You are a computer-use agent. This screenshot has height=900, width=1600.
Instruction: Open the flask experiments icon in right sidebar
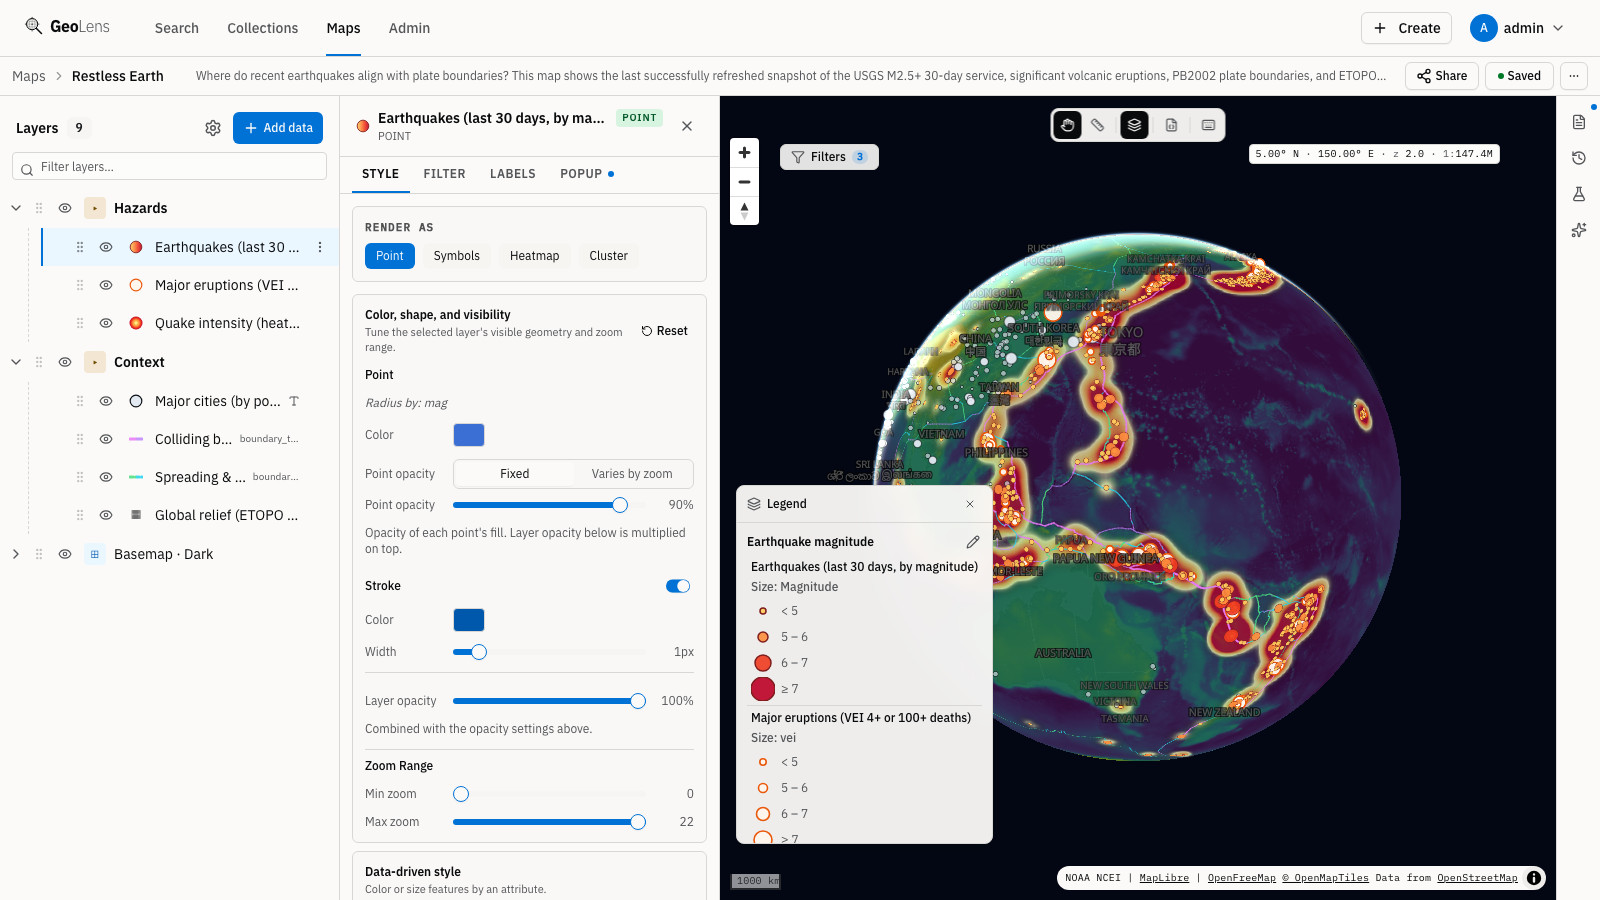[1579, 194]
